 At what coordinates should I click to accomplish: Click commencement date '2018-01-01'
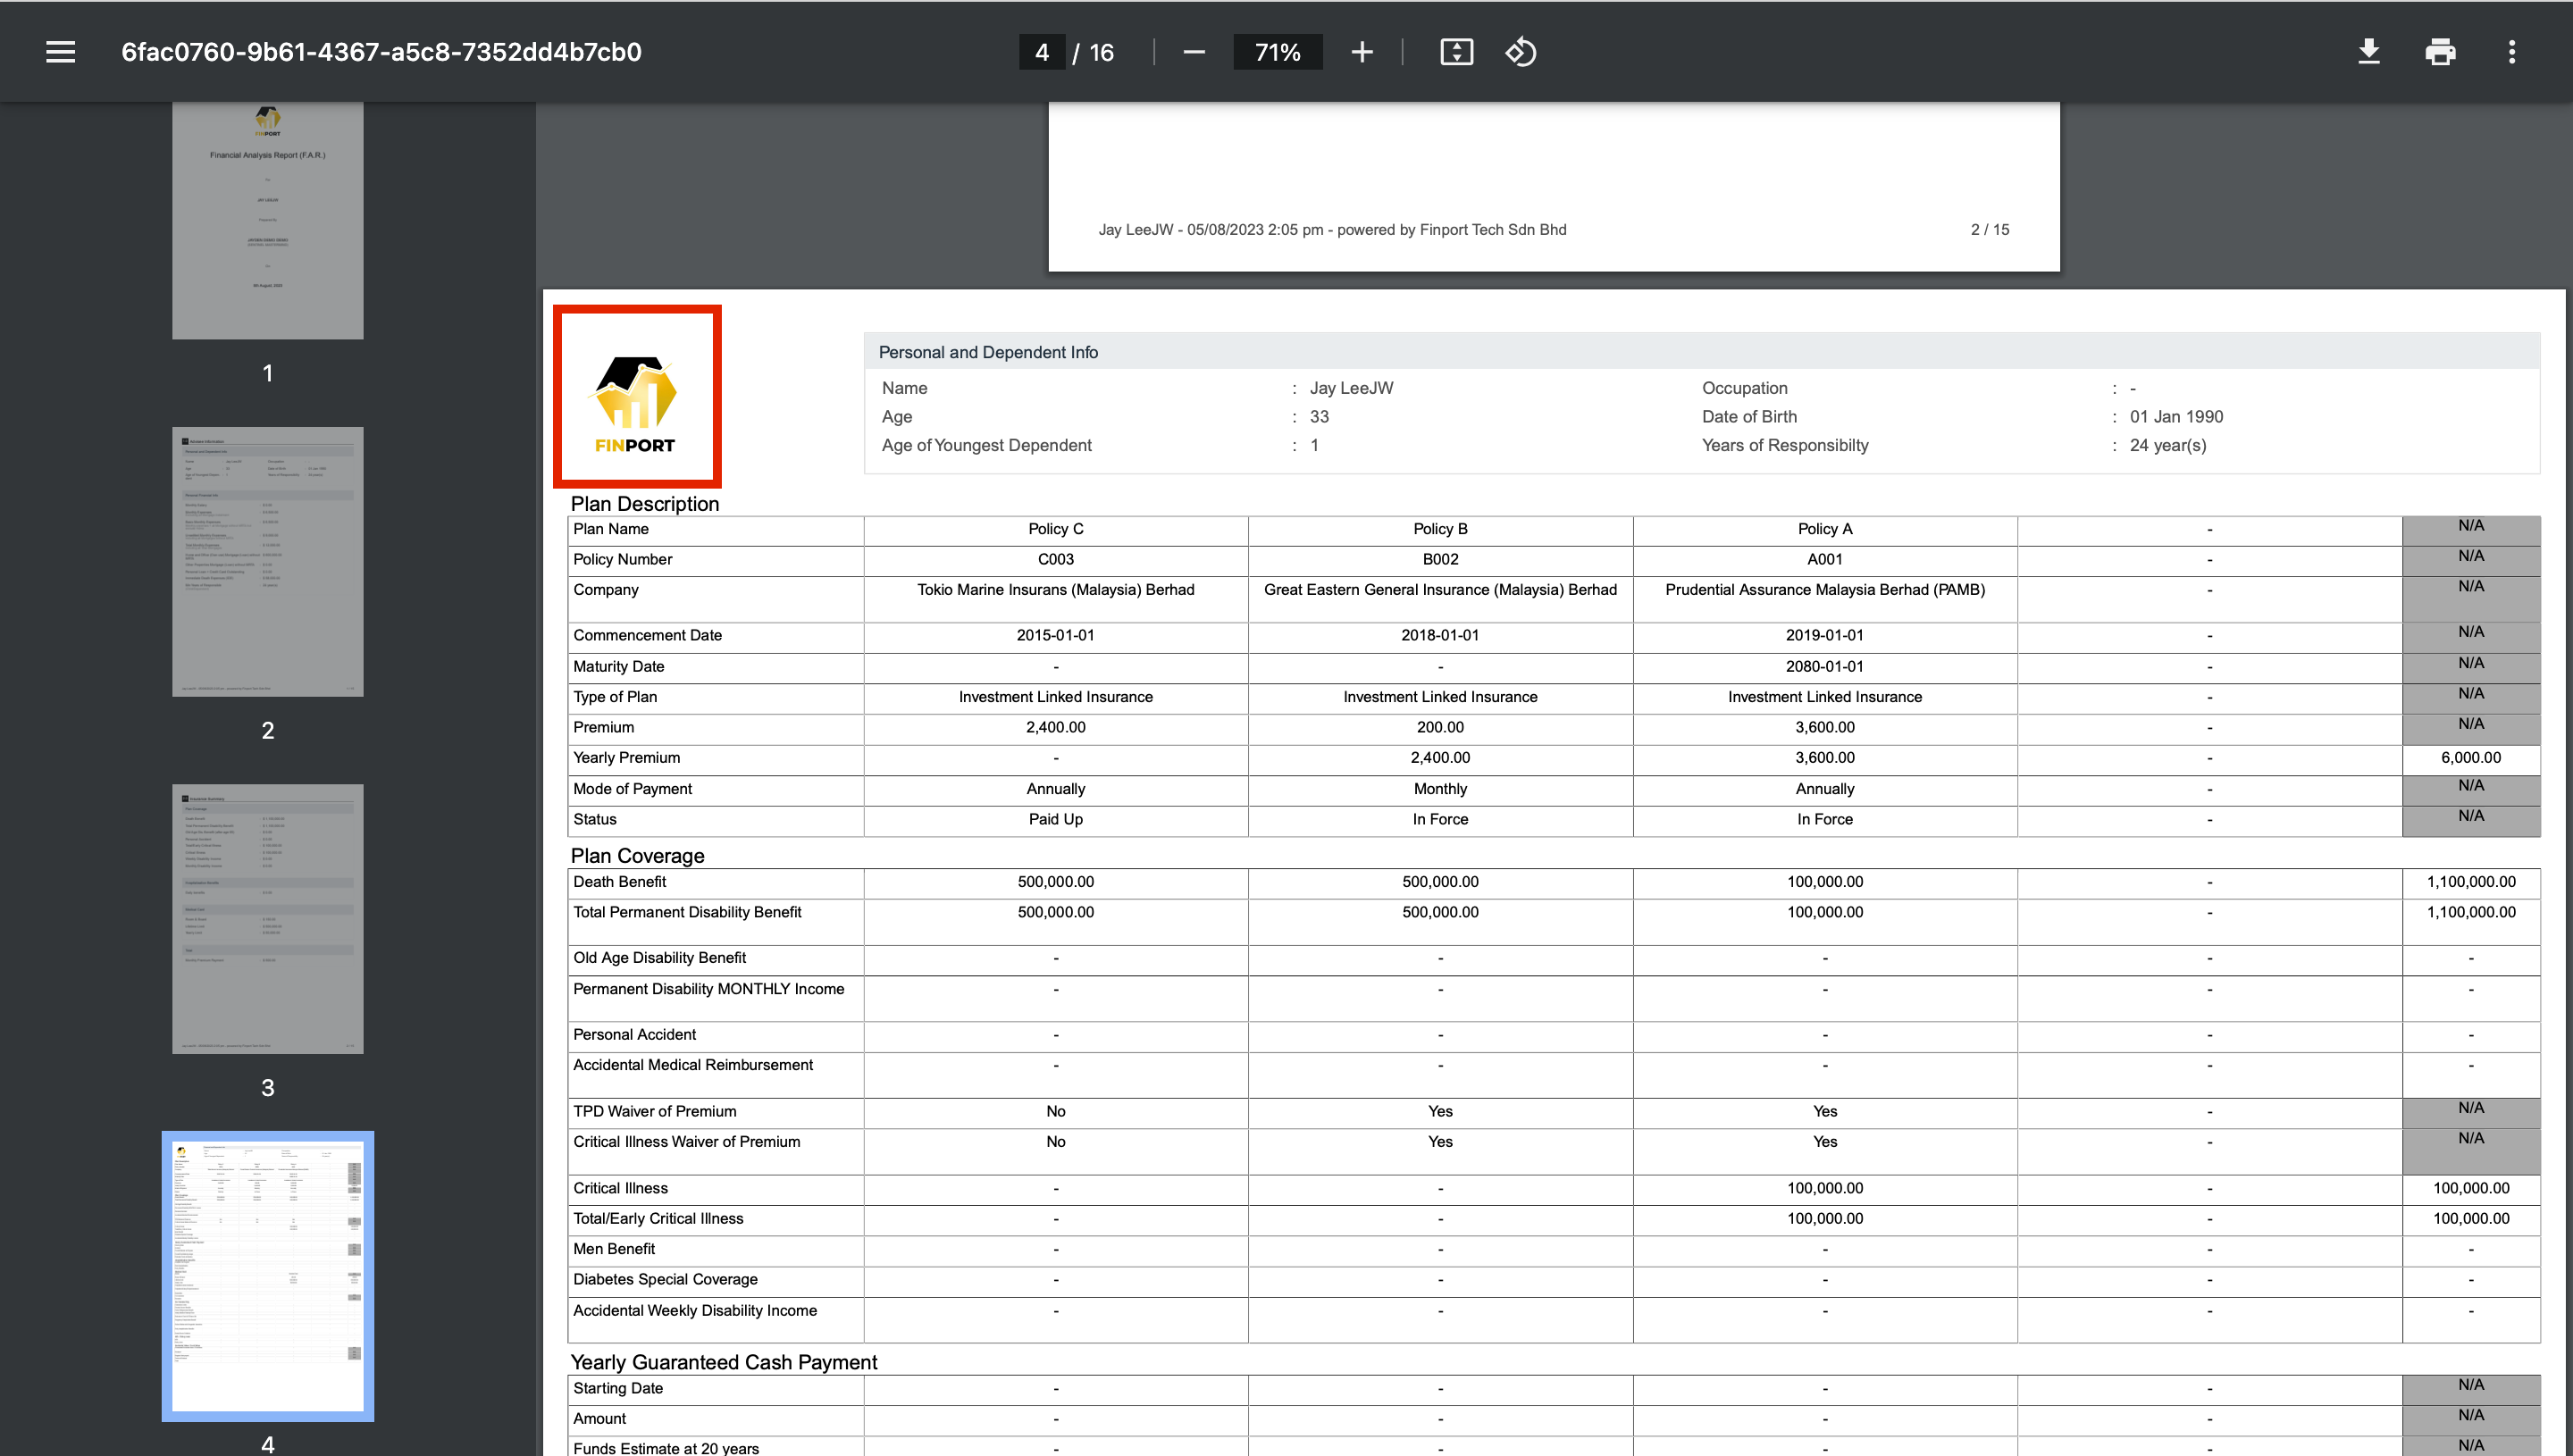click(x=1440, y=635)
